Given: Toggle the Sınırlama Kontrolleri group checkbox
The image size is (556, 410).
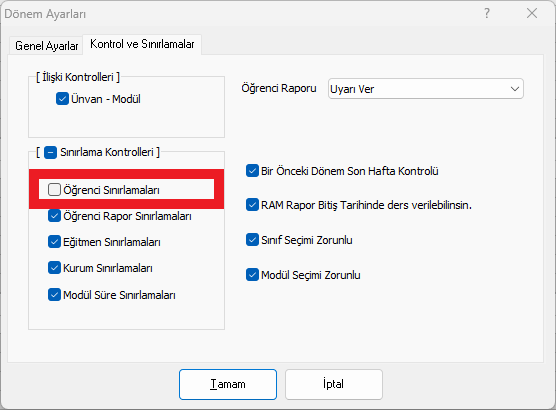Looking at the screenshot, I should 50,153.
